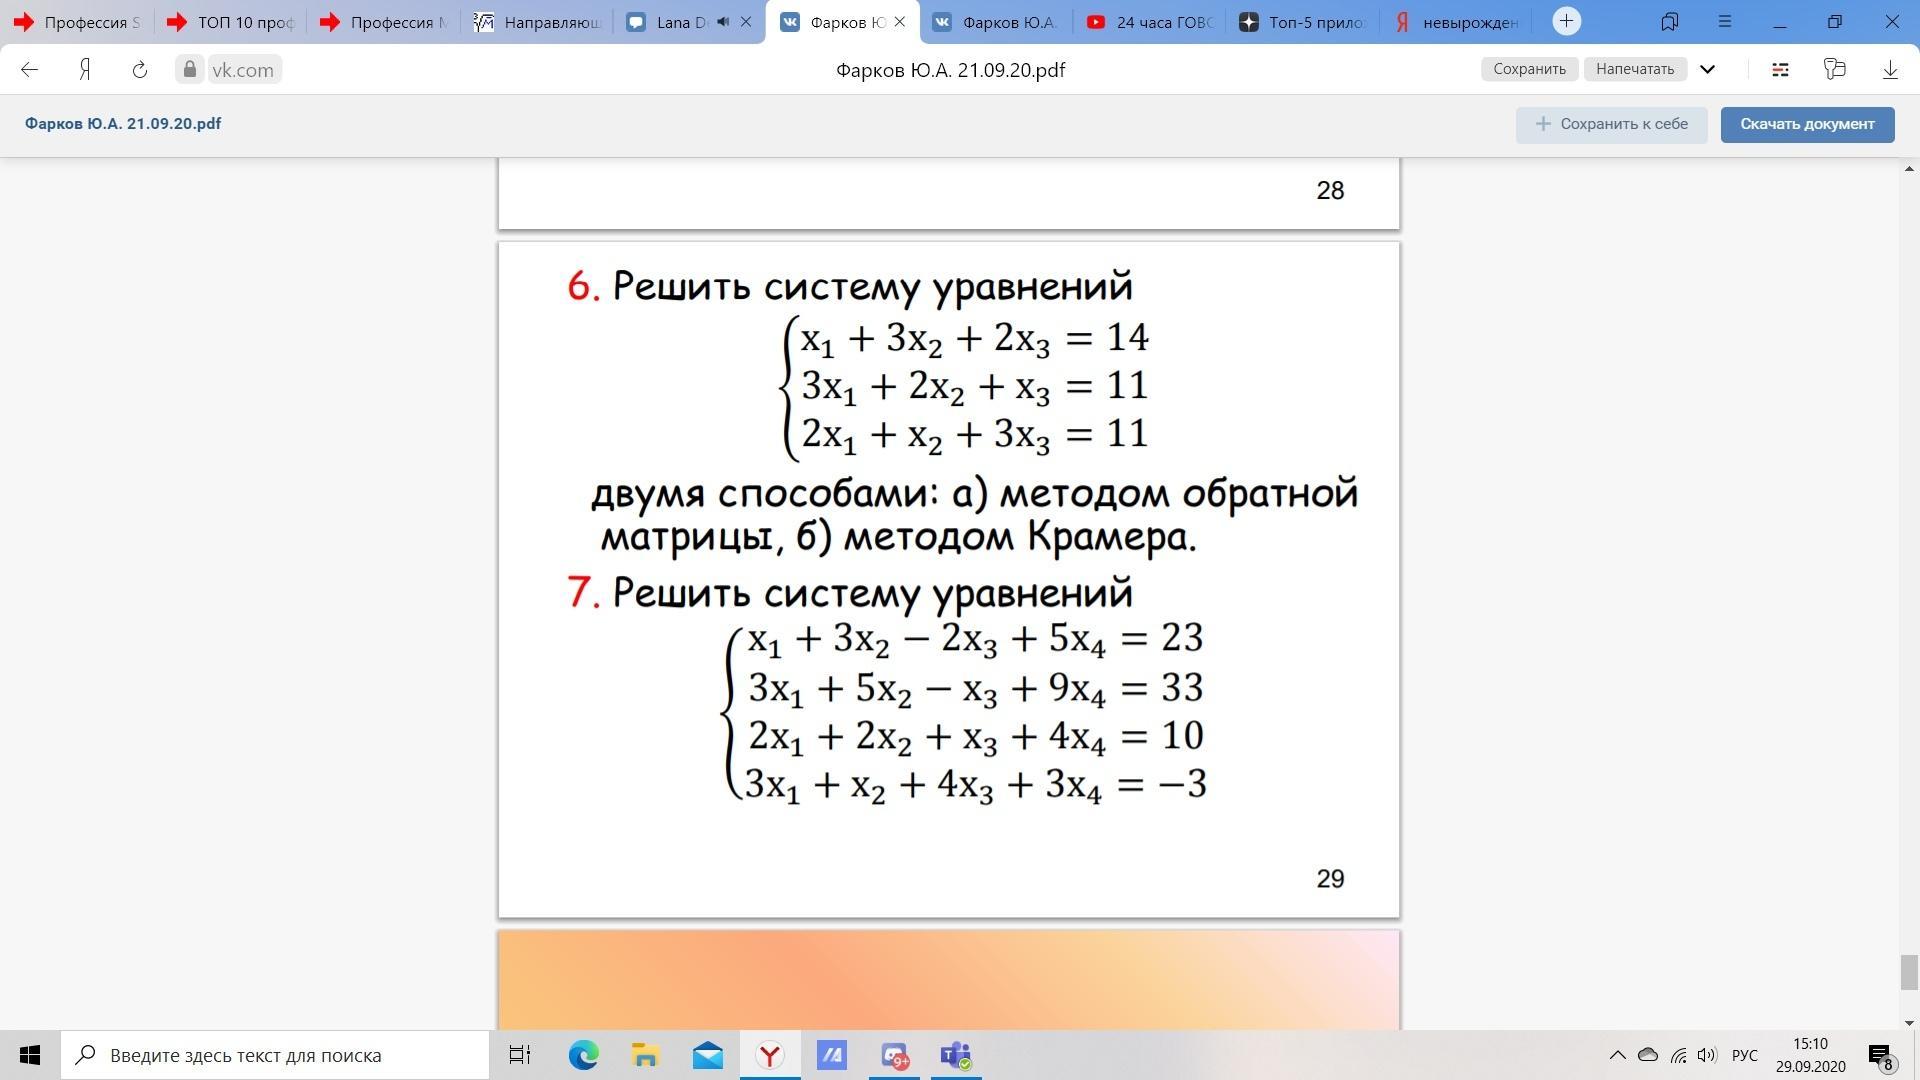Click the Yandex home icon

85,69
